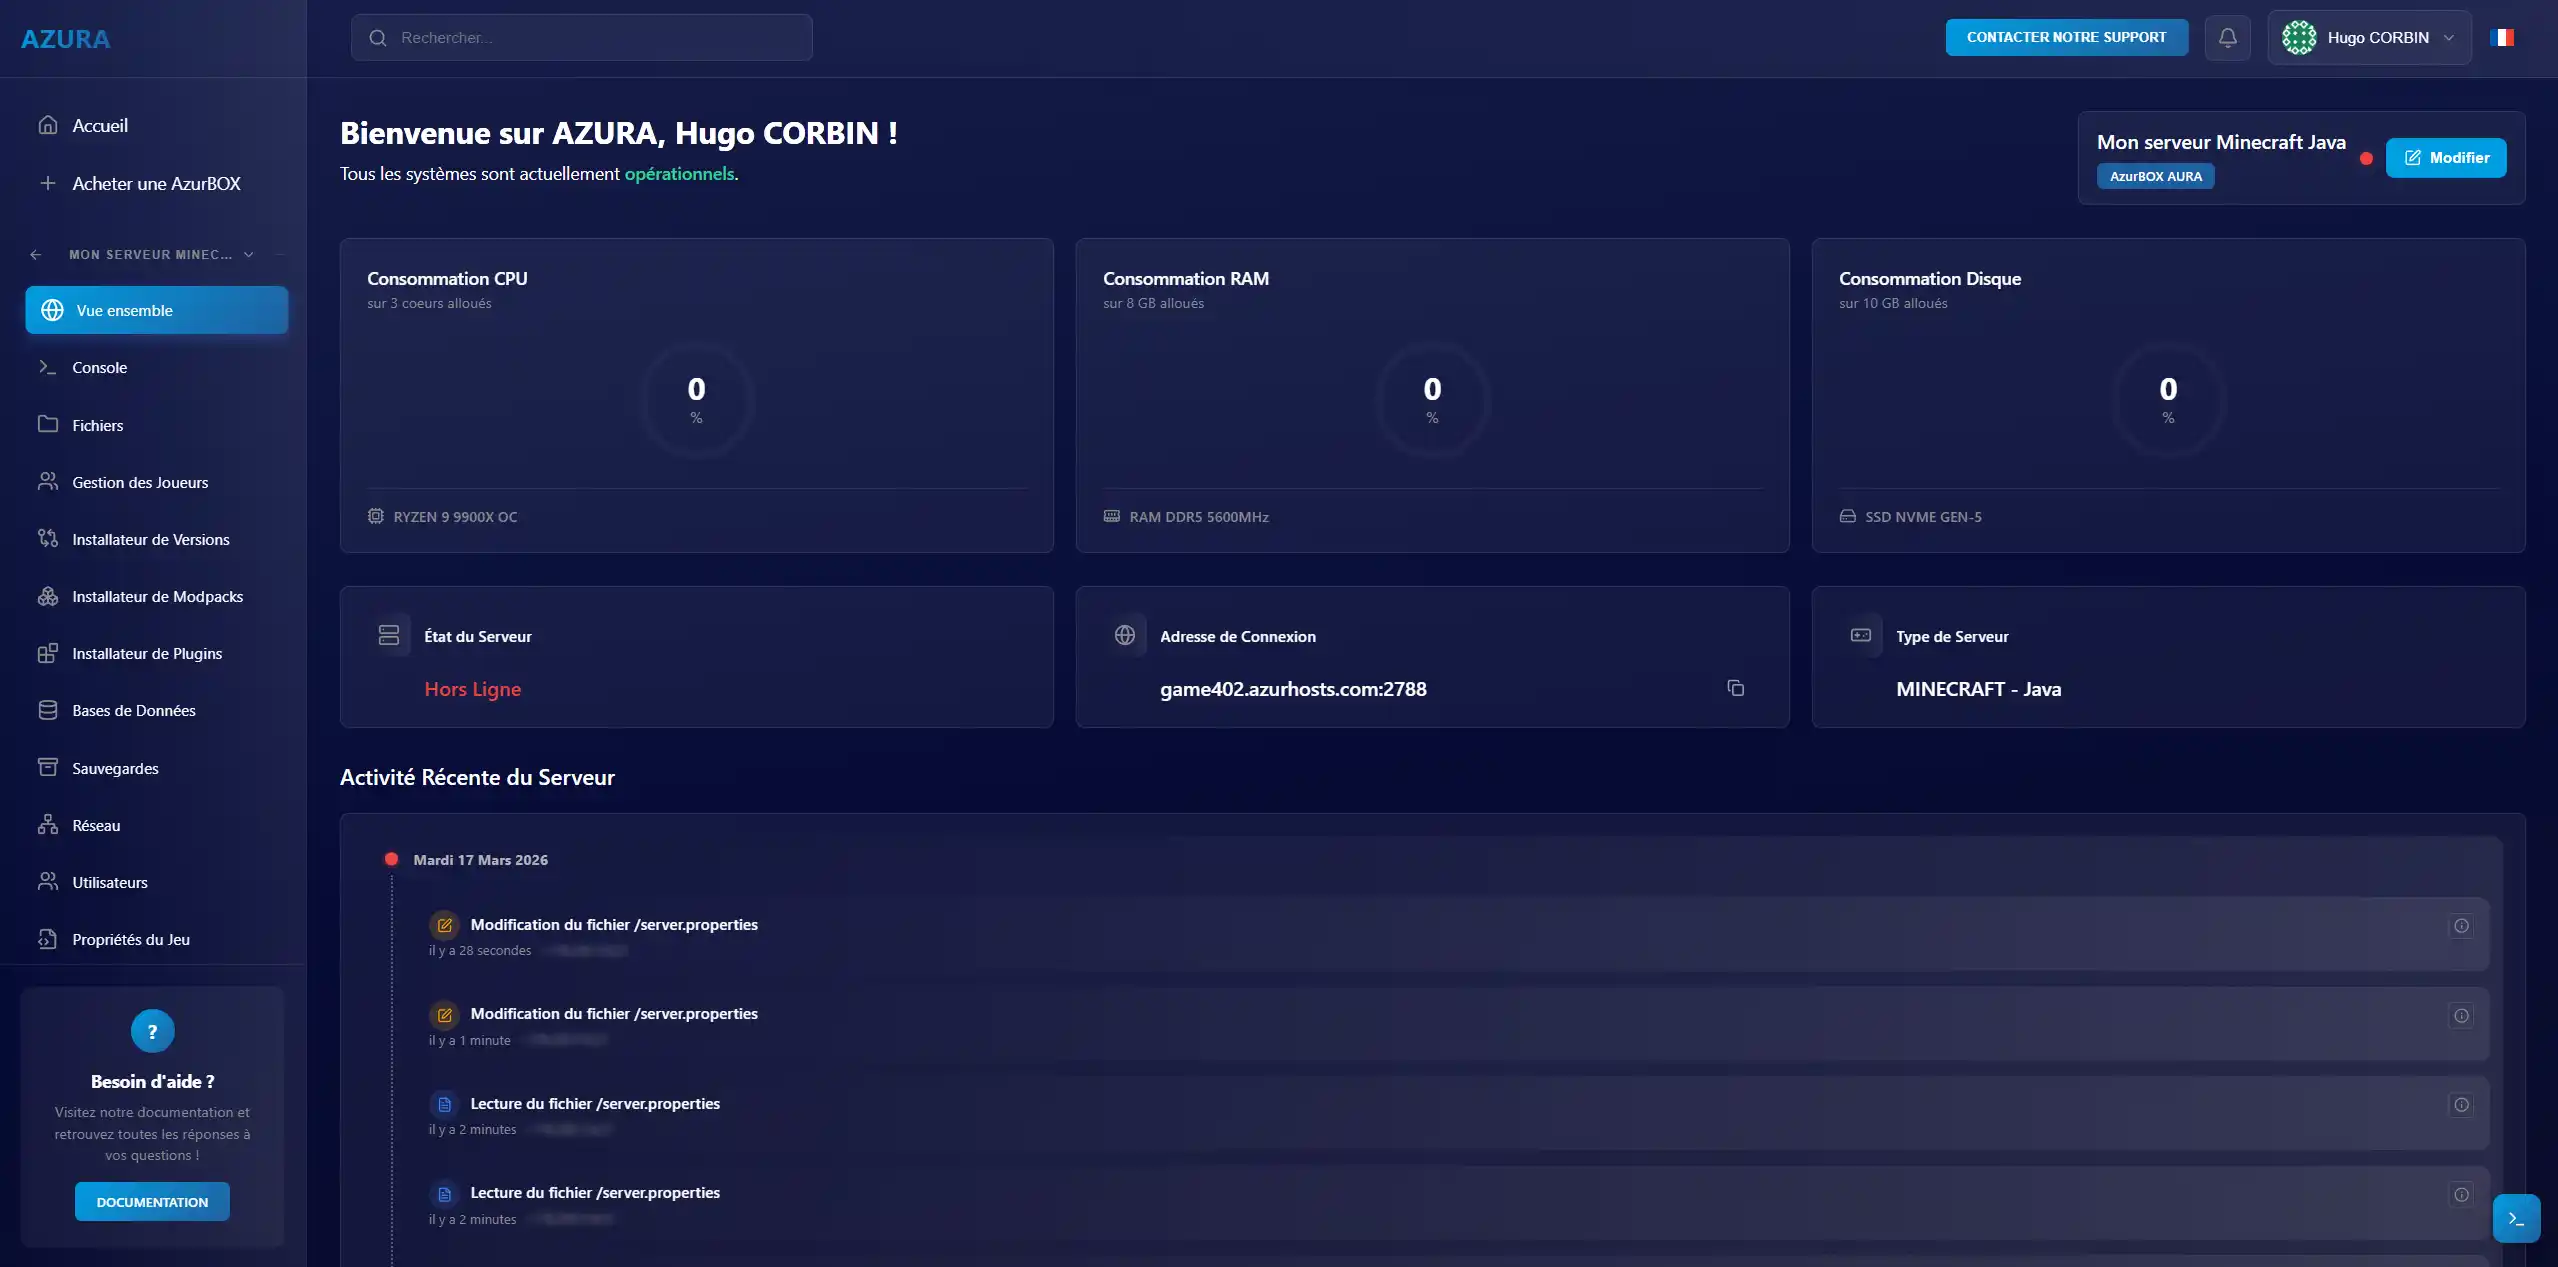
Task: Click info icon on first server.properties modification
Action: (x=2461, y=926)
